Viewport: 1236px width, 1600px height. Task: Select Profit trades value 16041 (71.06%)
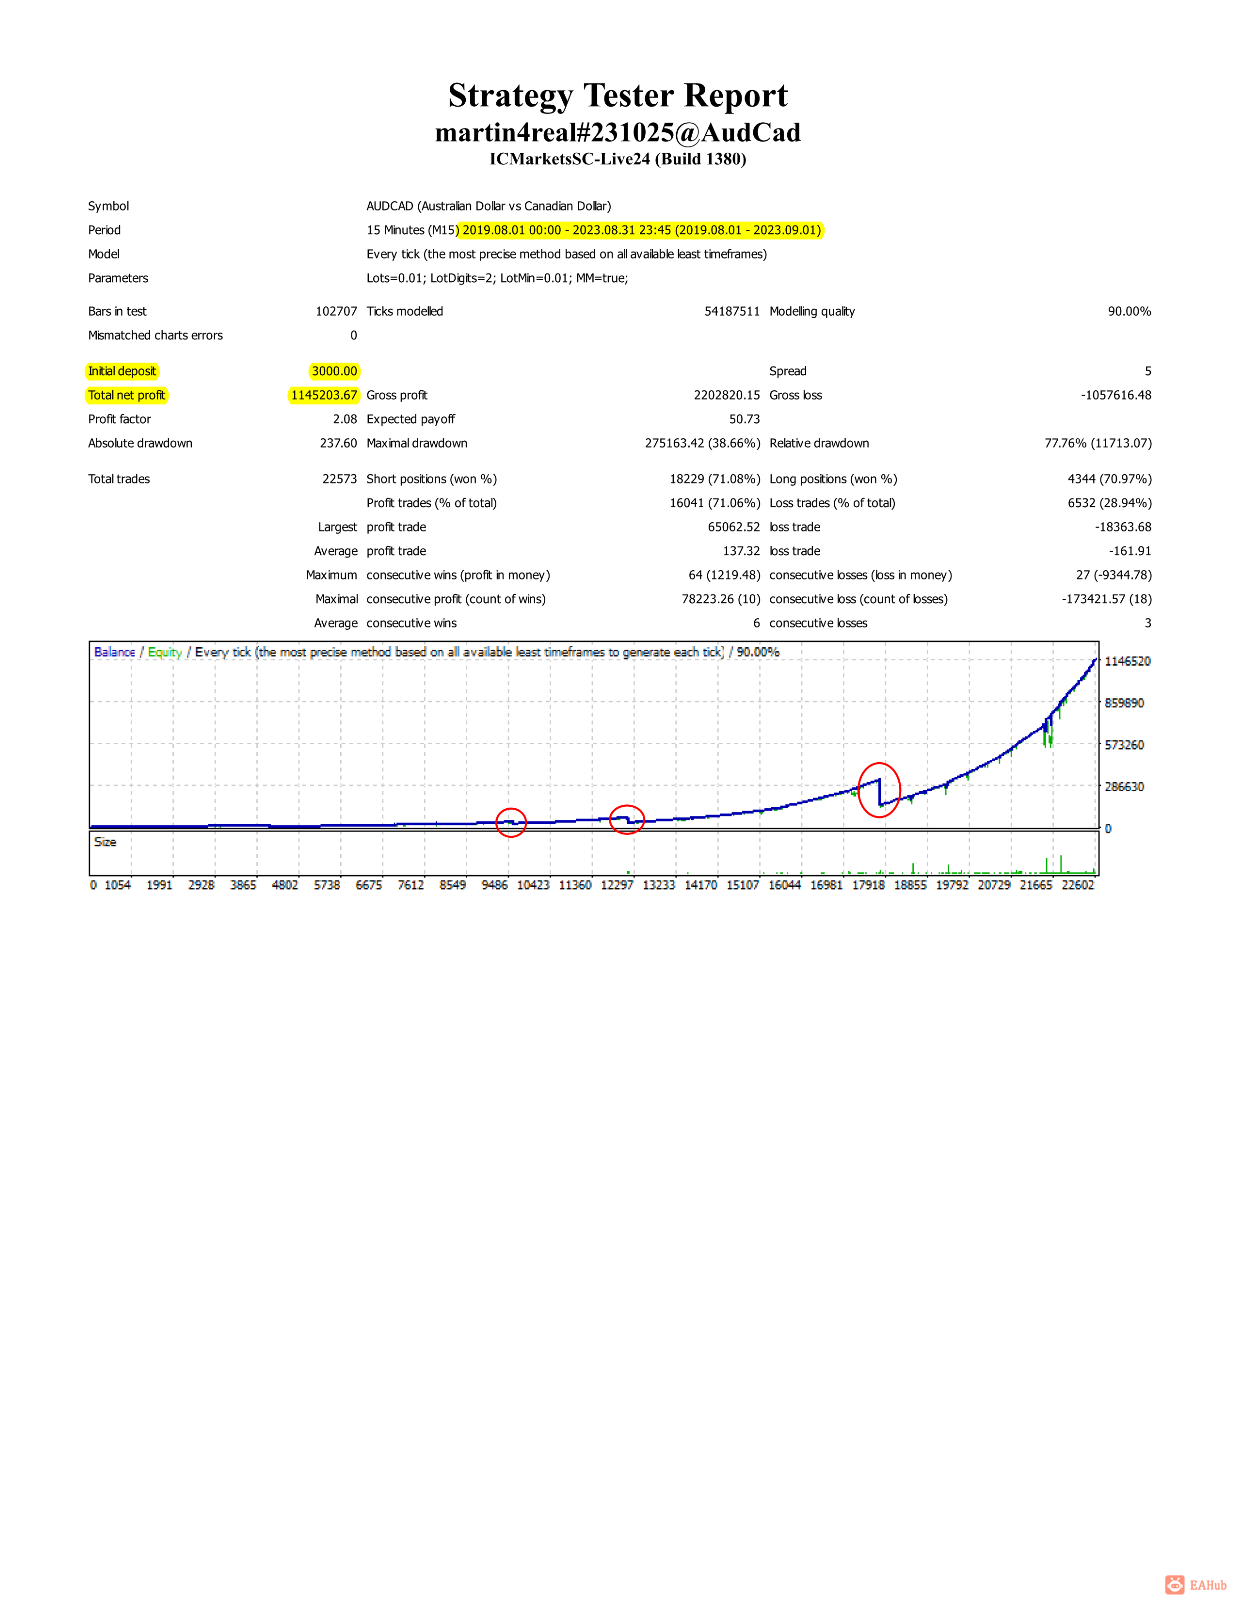coord(715,503)
